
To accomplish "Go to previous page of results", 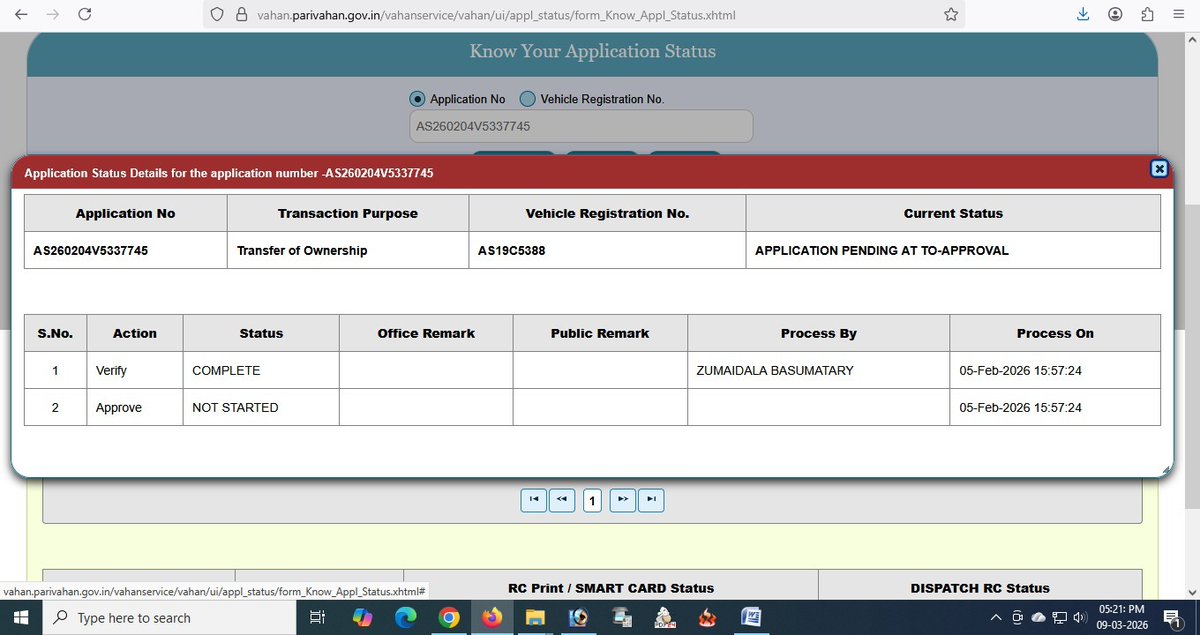I will [x=562, y=499].
